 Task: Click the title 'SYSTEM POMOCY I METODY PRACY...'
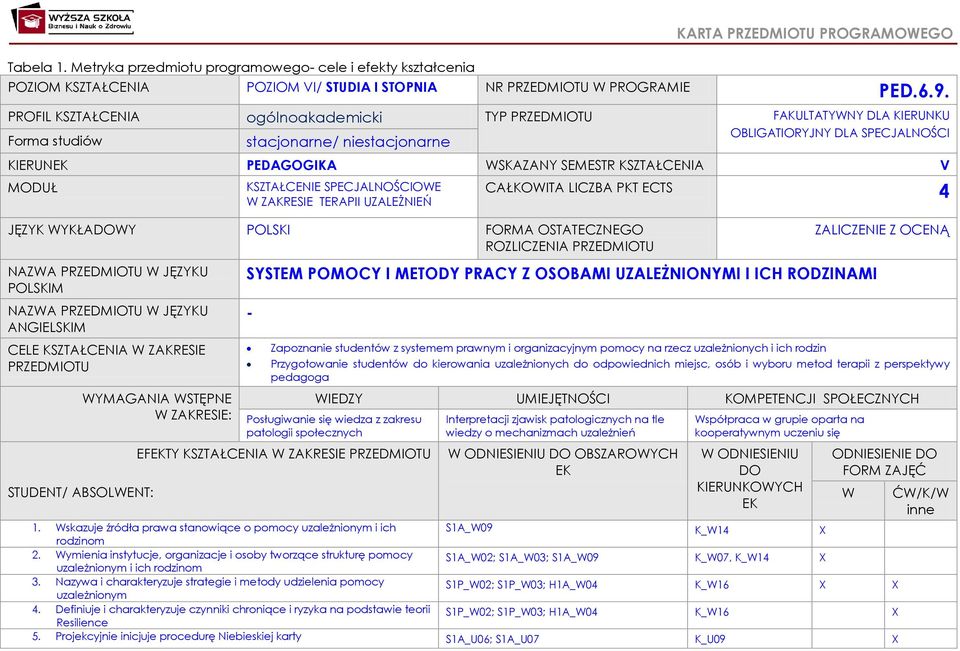point(561,274)
